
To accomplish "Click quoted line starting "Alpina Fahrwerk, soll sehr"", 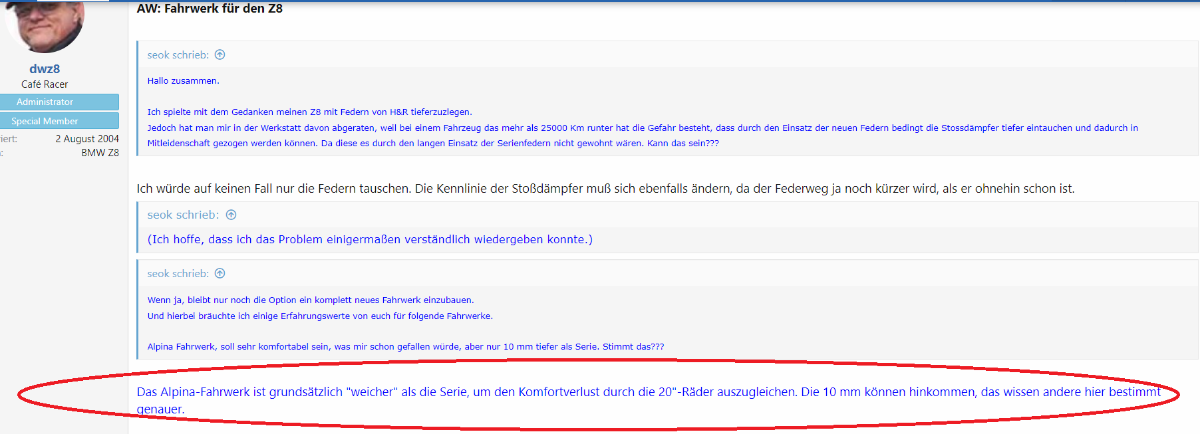I will [x=405, y=346].
